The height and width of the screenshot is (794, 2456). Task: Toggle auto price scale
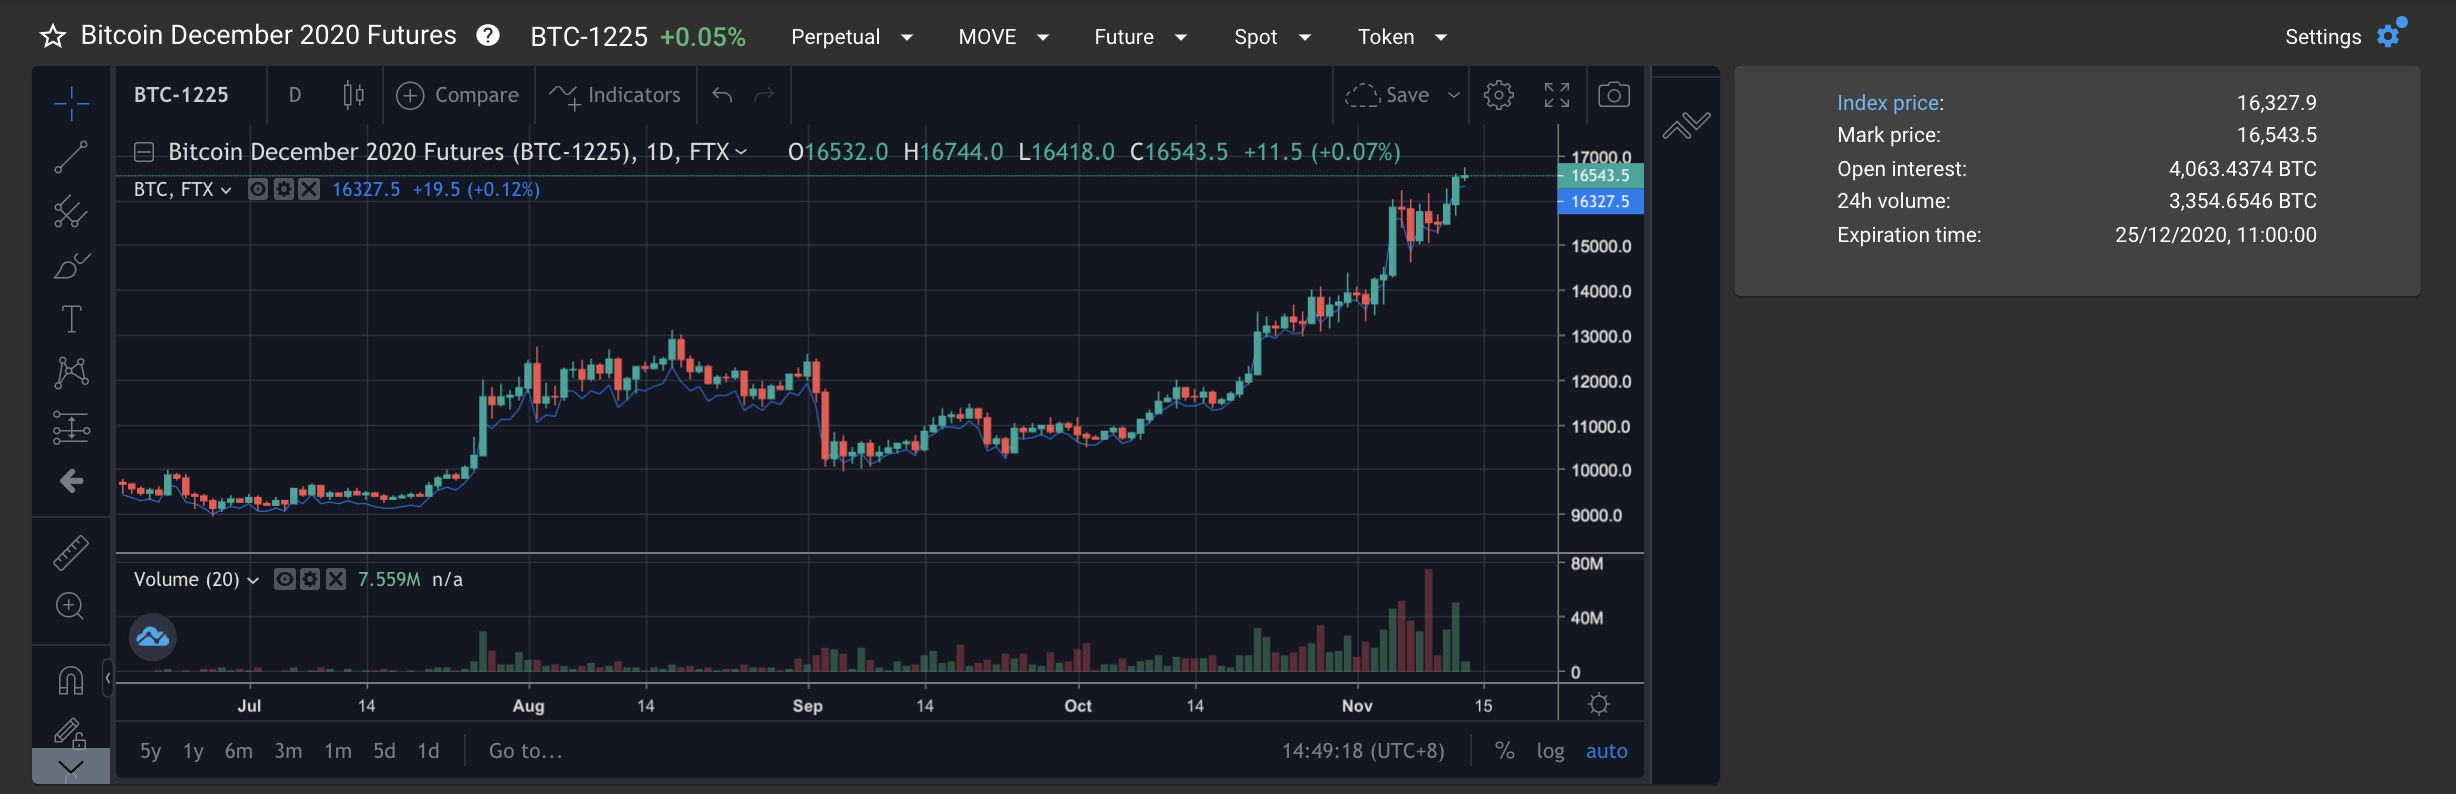1606,751
